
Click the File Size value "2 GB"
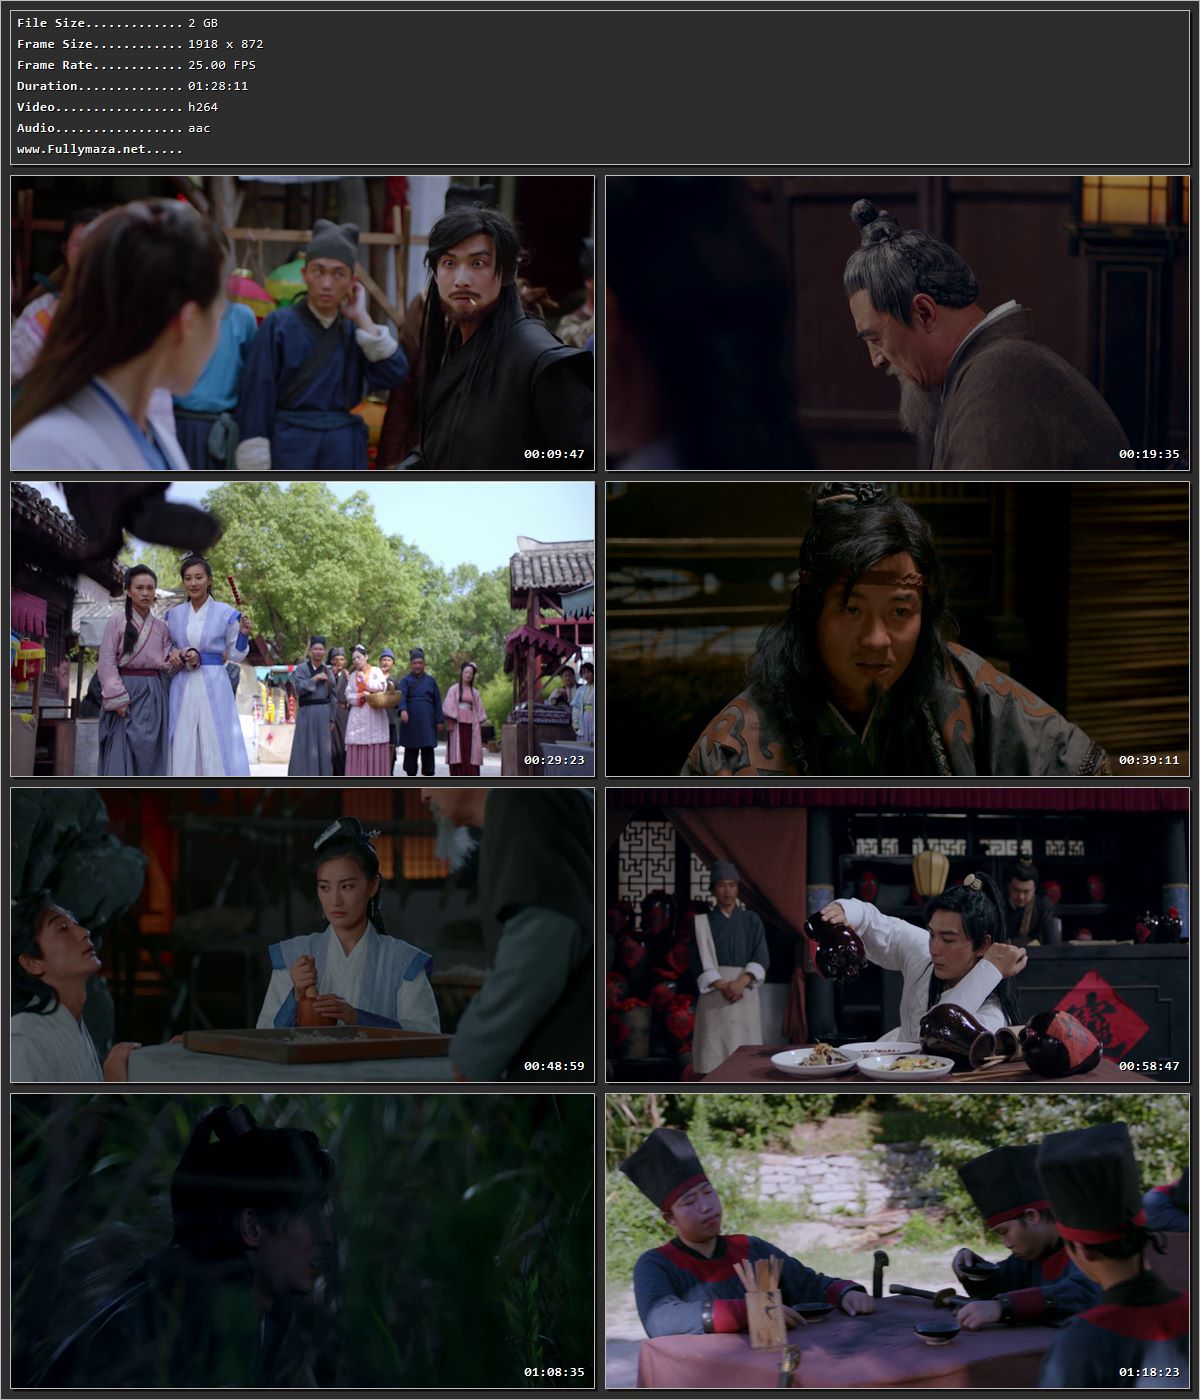point(203,23)
